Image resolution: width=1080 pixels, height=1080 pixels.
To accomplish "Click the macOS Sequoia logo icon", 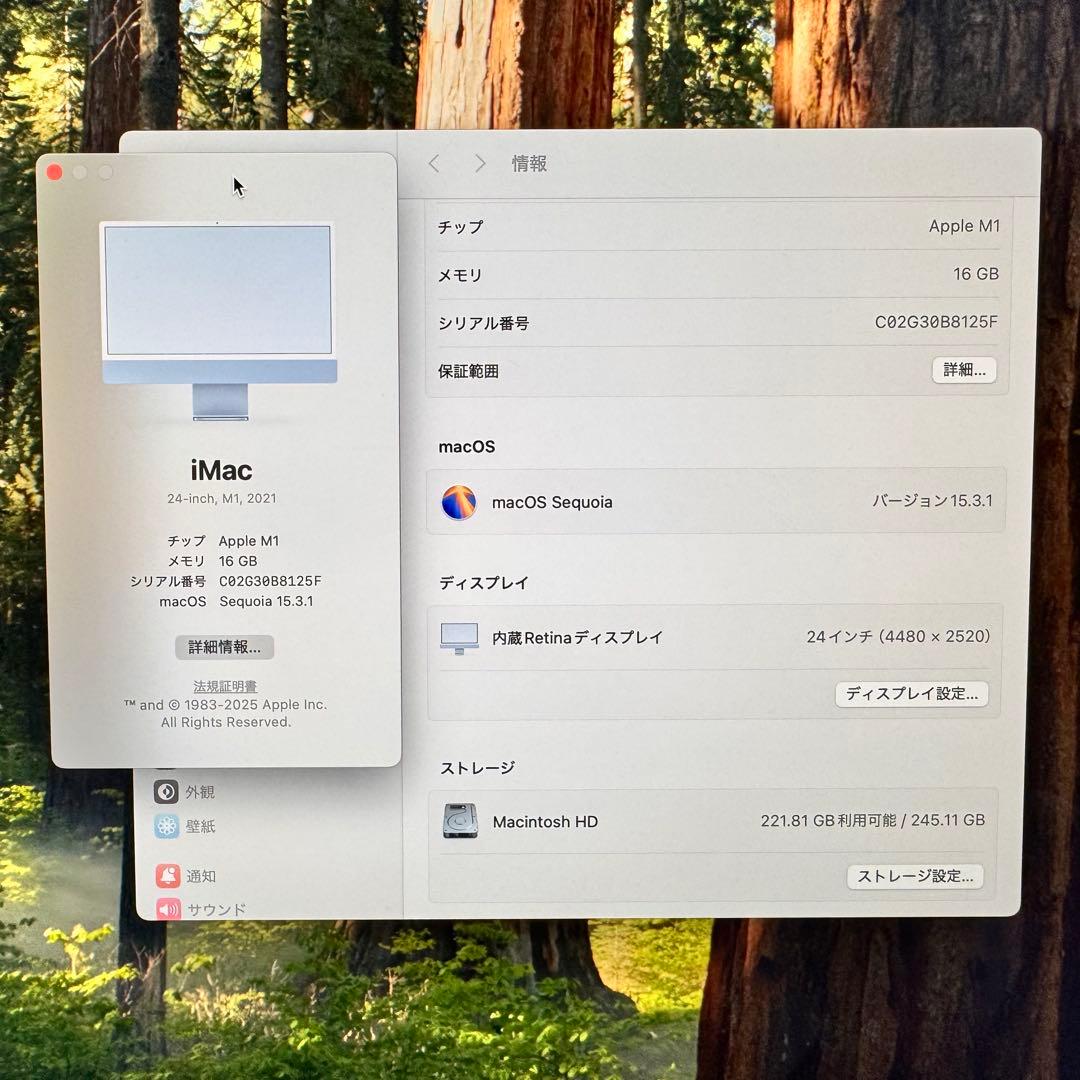I will (459, 502).
